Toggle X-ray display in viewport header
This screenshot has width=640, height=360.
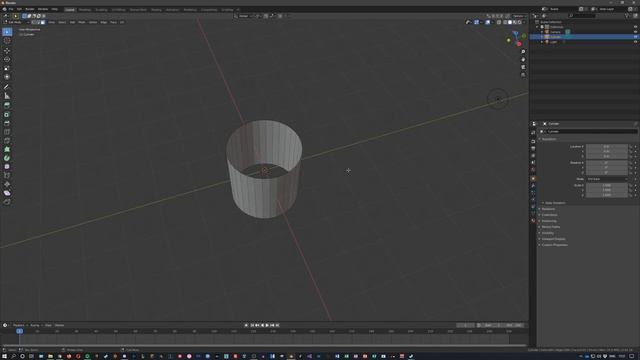point(499,22)
